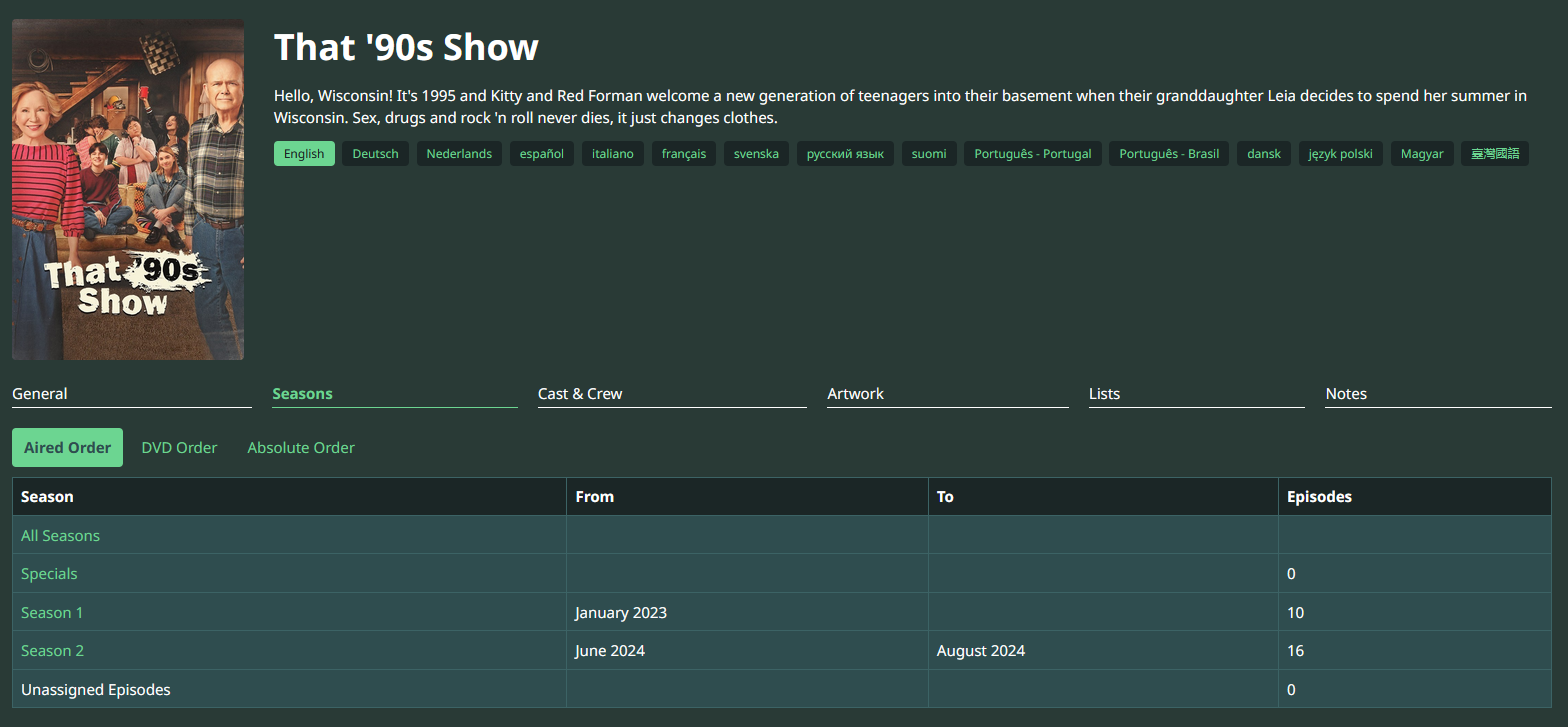Pick the suomi language tag
The height and width of the screenshot is (727, 1568).
pos(929,154)
